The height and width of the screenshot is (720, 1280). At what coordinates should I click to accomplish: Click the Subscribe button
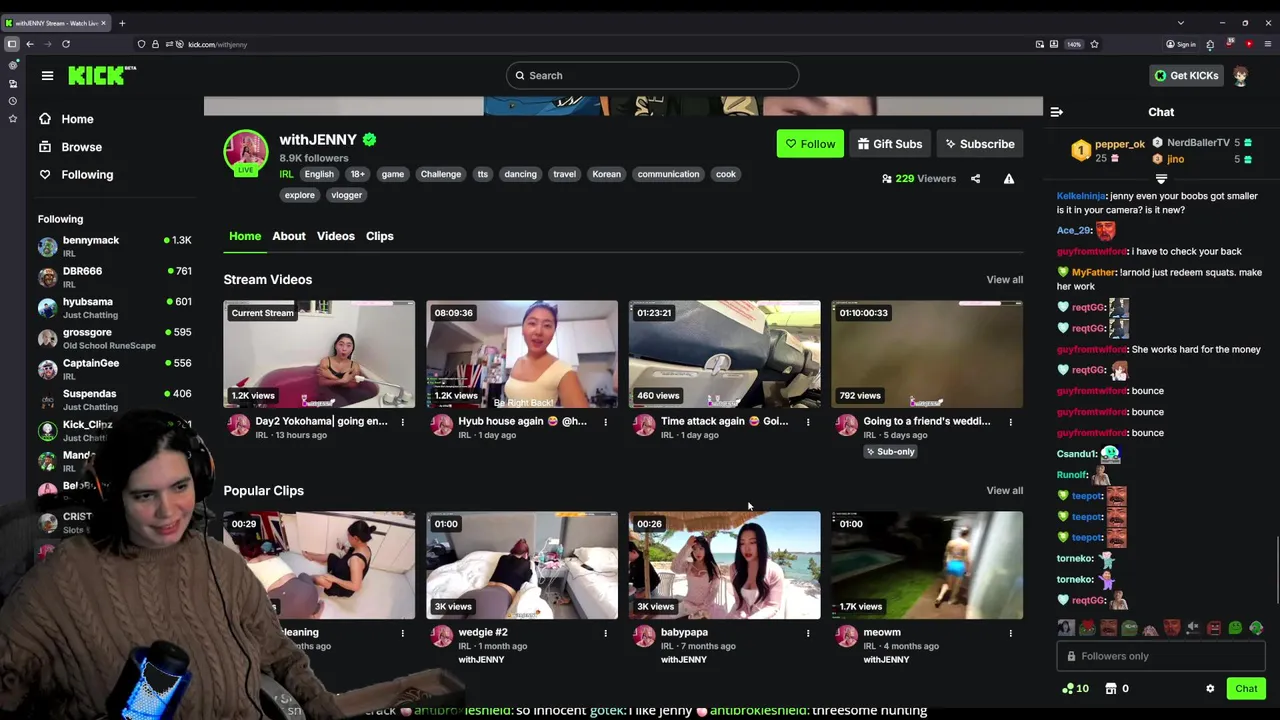tap(980, 144)
